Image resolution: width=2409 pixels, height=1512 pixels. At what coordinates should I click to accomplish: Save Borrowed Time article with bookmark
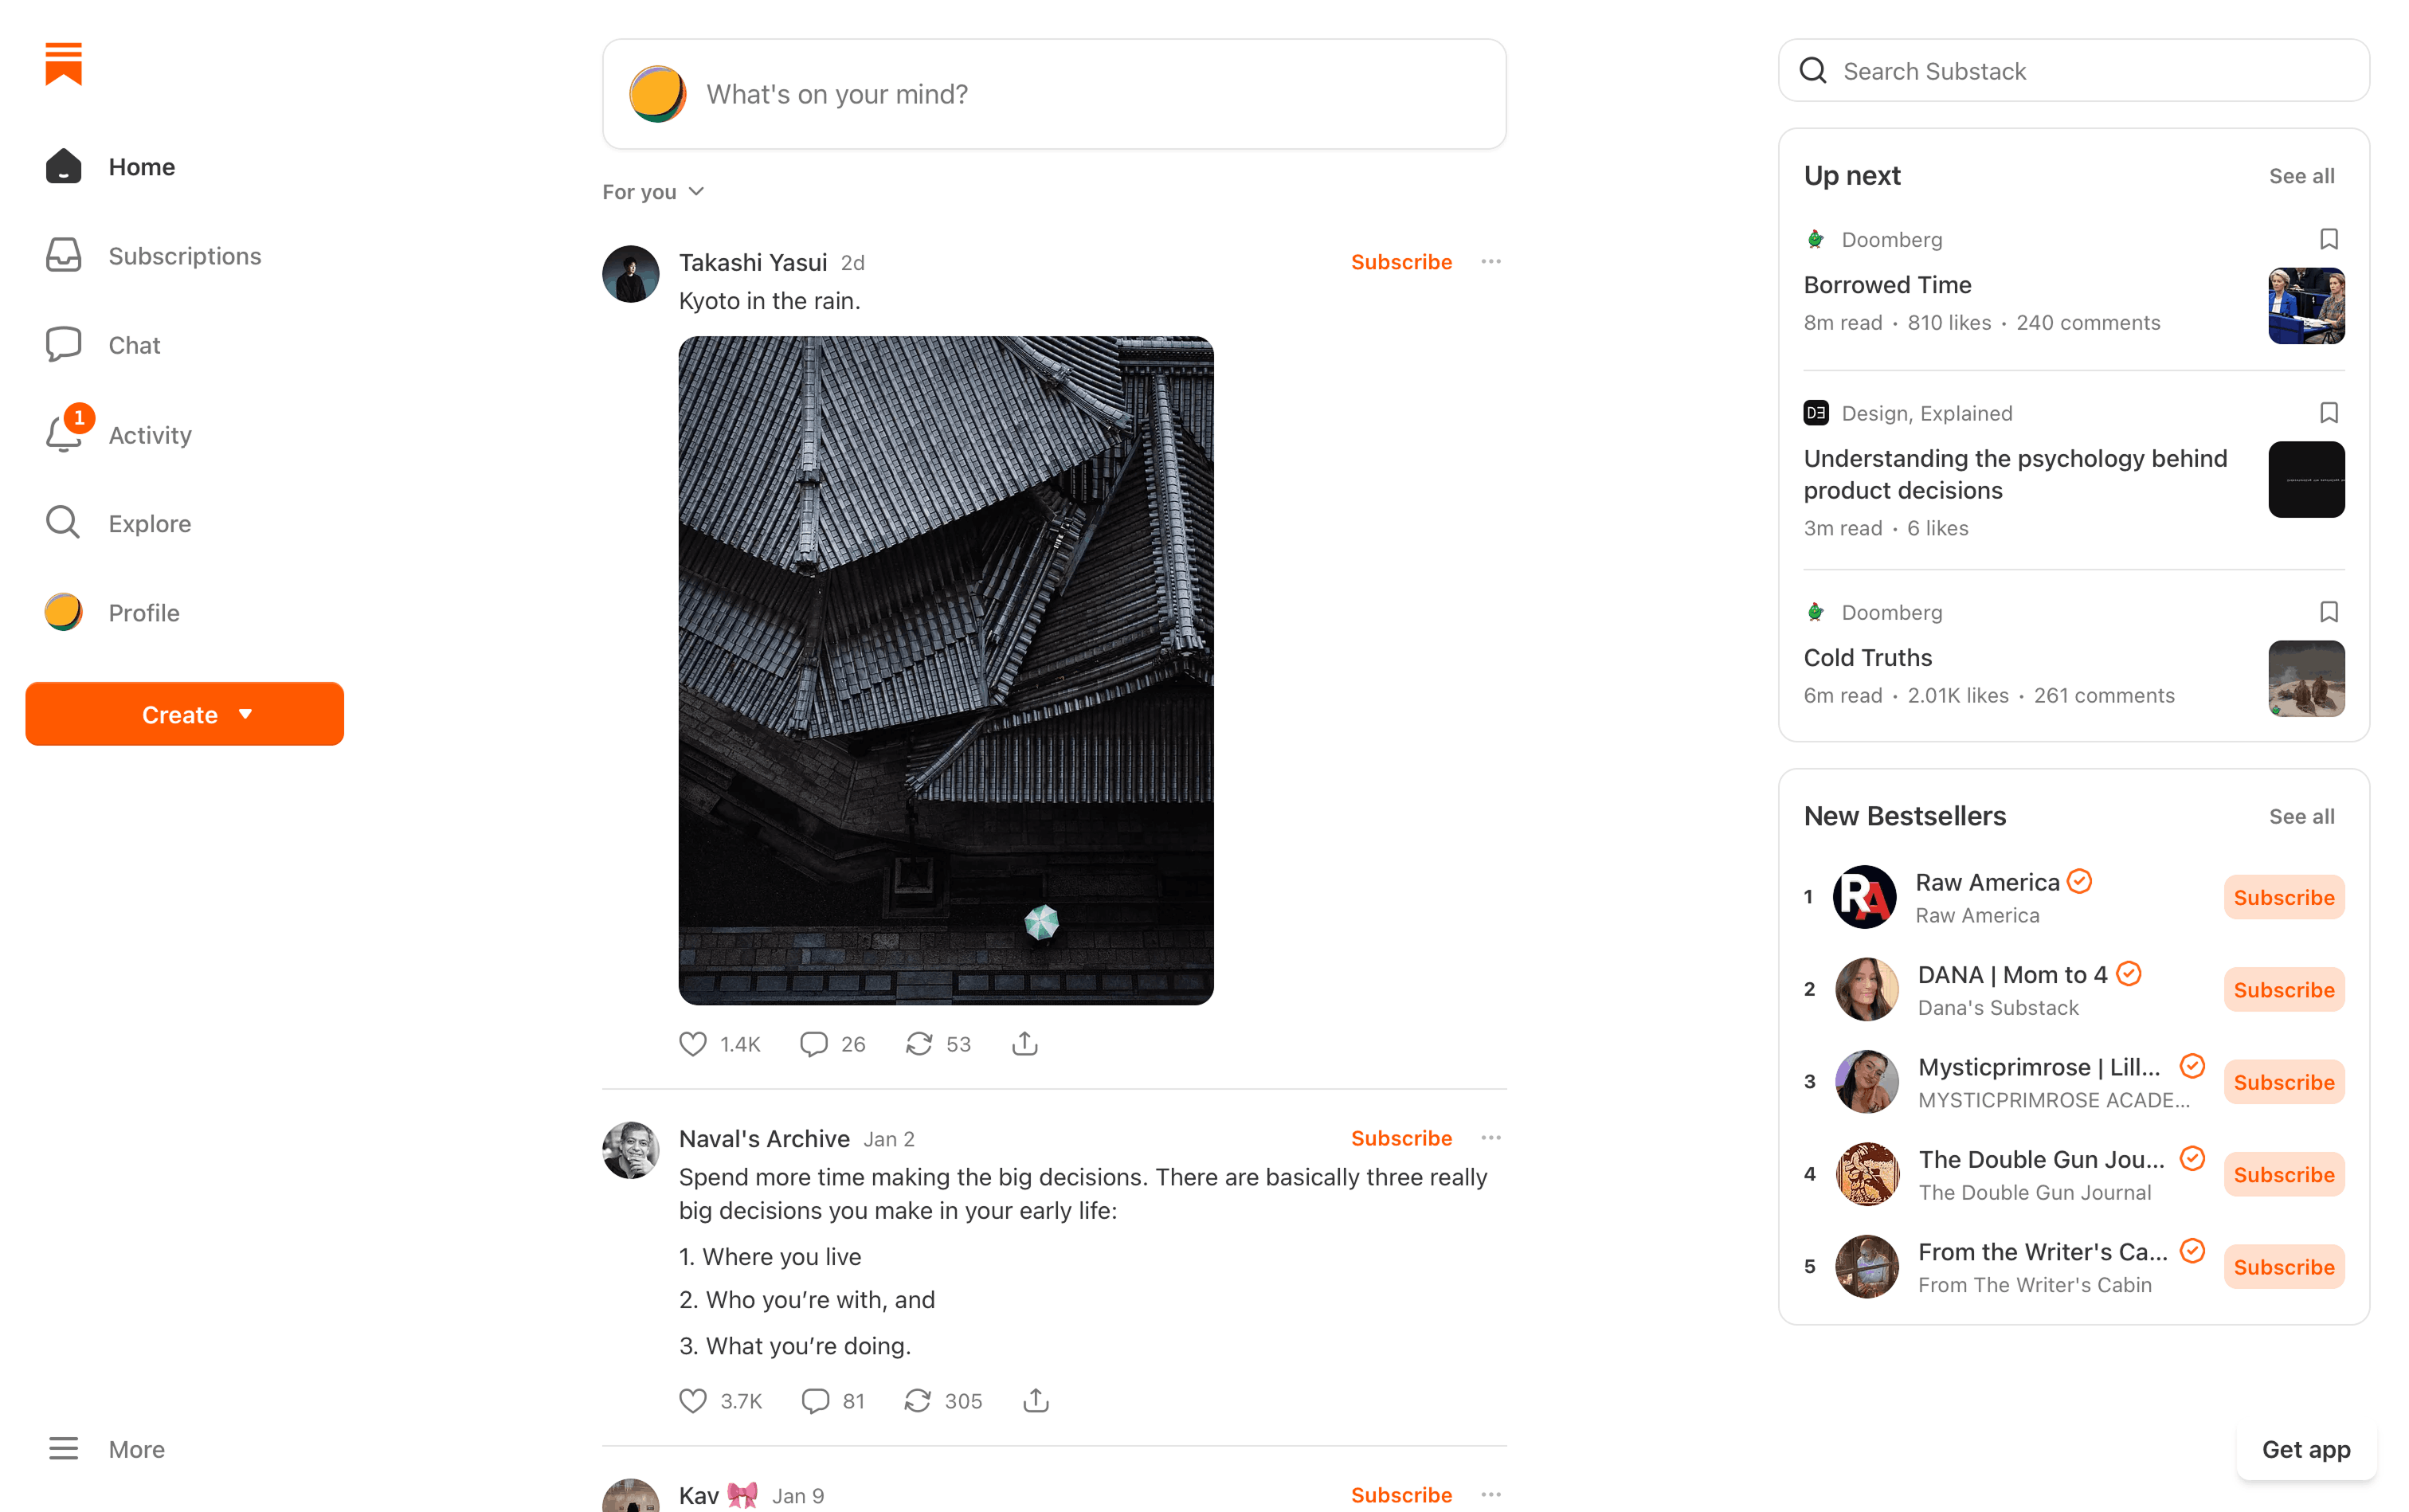2329,239
